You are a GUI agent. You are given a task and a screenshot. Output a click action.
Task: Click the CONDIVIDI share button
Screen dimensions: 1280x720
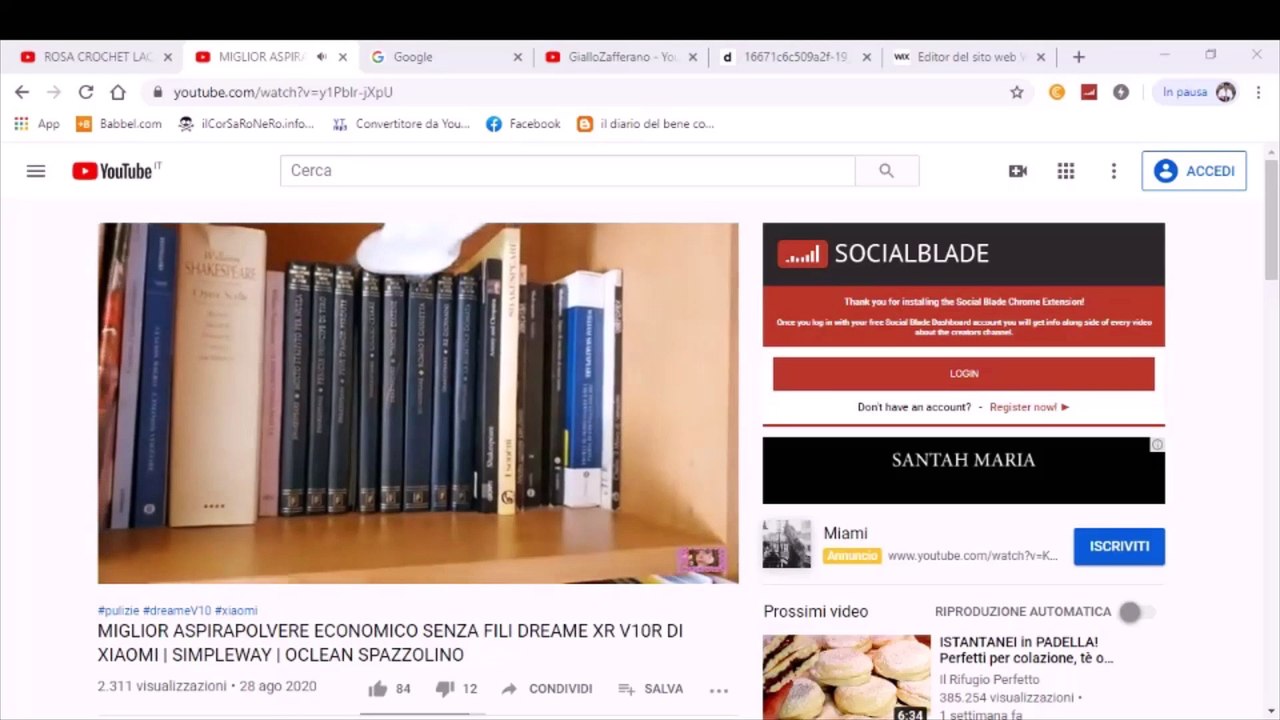547,689
